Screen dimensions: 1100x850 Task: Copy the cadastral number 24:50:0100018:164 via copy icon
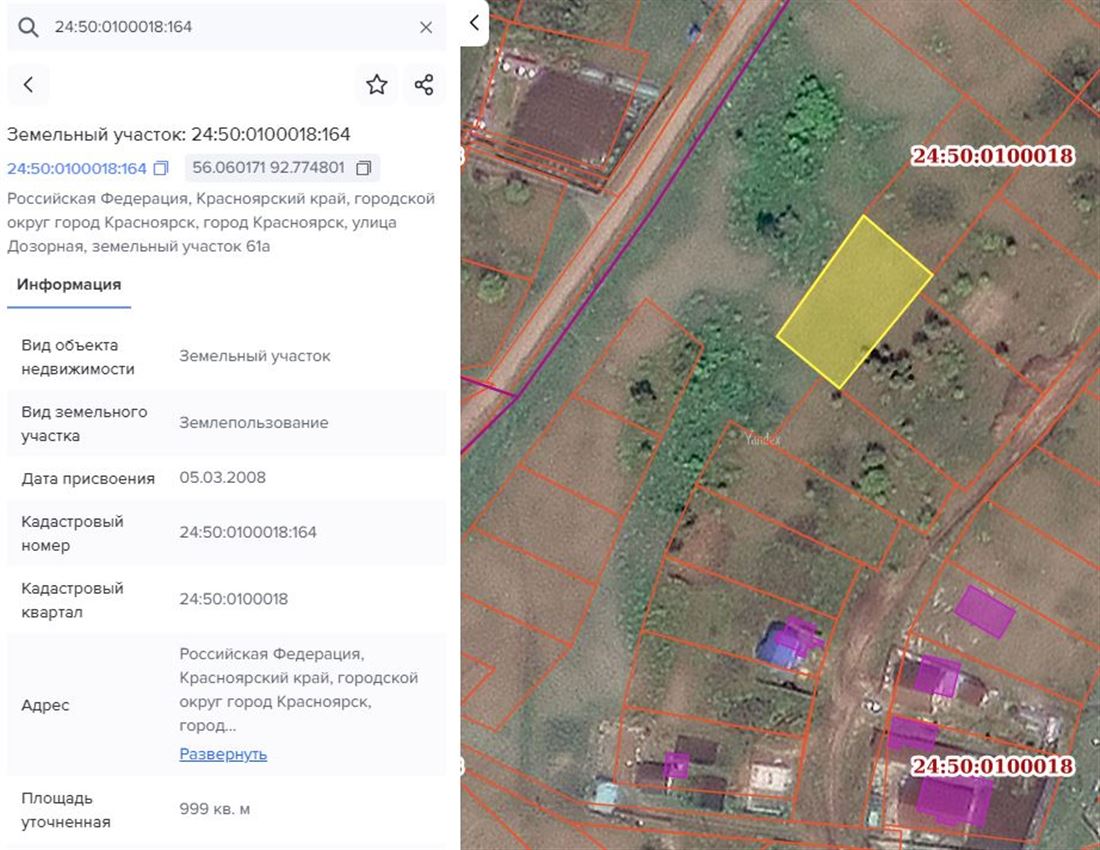[x=161, y=168]
